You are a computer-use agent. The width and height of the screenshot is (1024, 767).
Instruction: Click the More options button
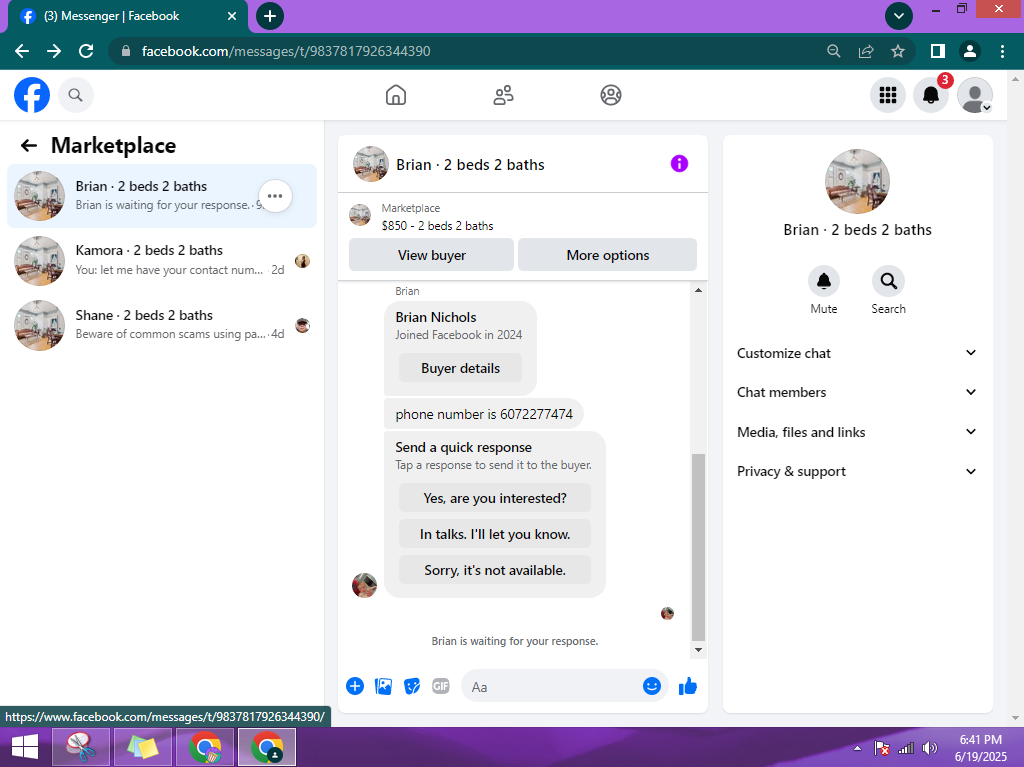click(607, 255)
